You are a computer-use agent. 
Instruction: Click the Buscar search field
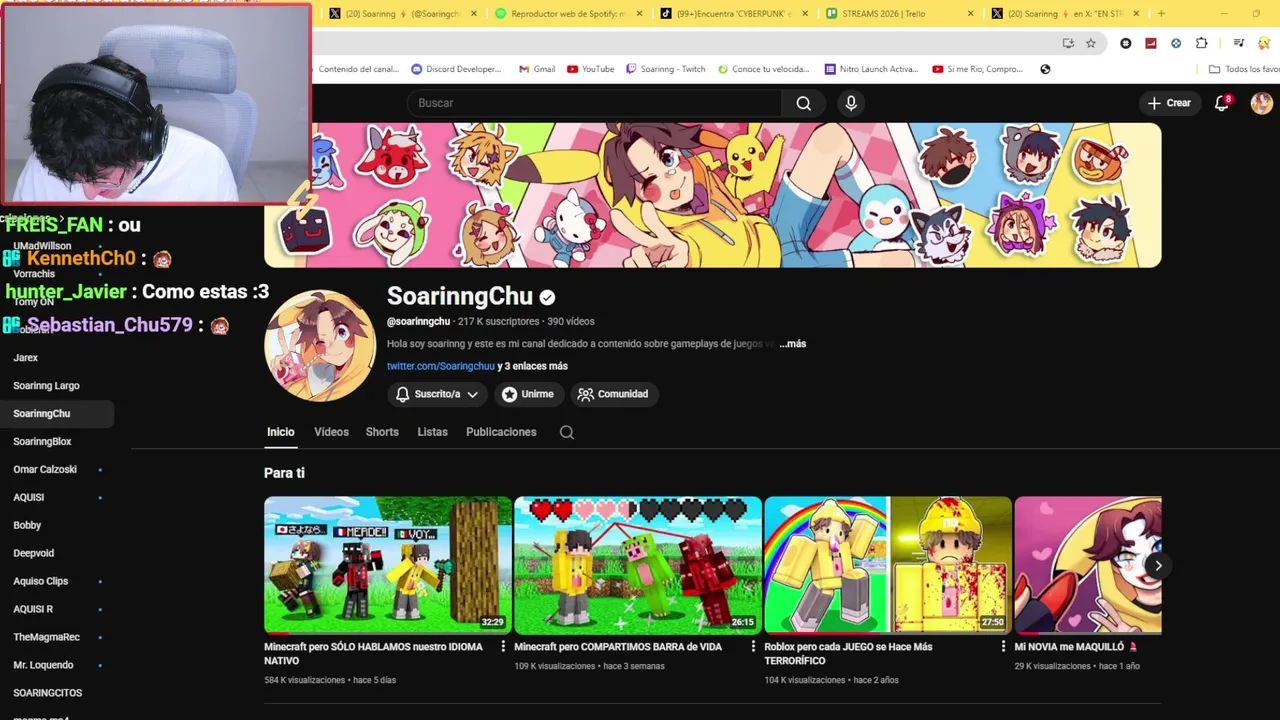tap(594, 103)
